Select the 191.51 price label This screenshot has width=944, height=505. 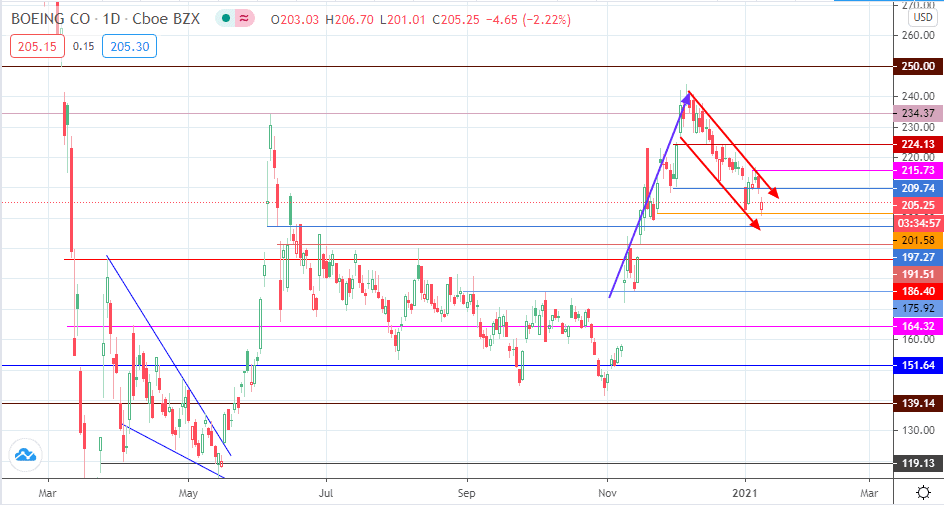(x=918, y=274)
